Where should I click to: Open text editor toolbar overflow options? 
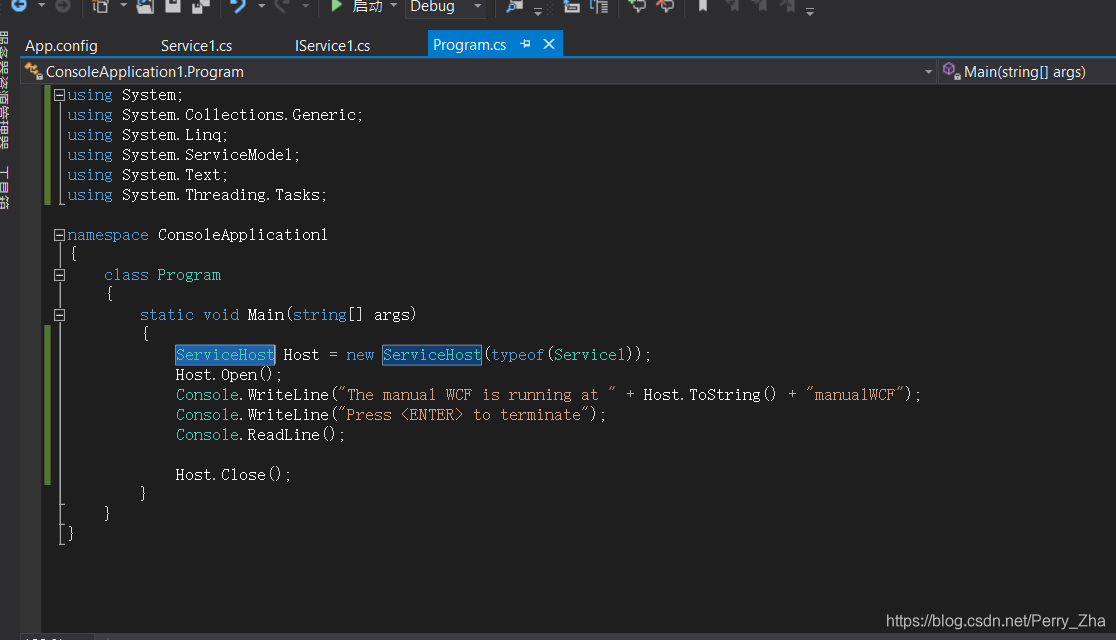pos(810,11)
